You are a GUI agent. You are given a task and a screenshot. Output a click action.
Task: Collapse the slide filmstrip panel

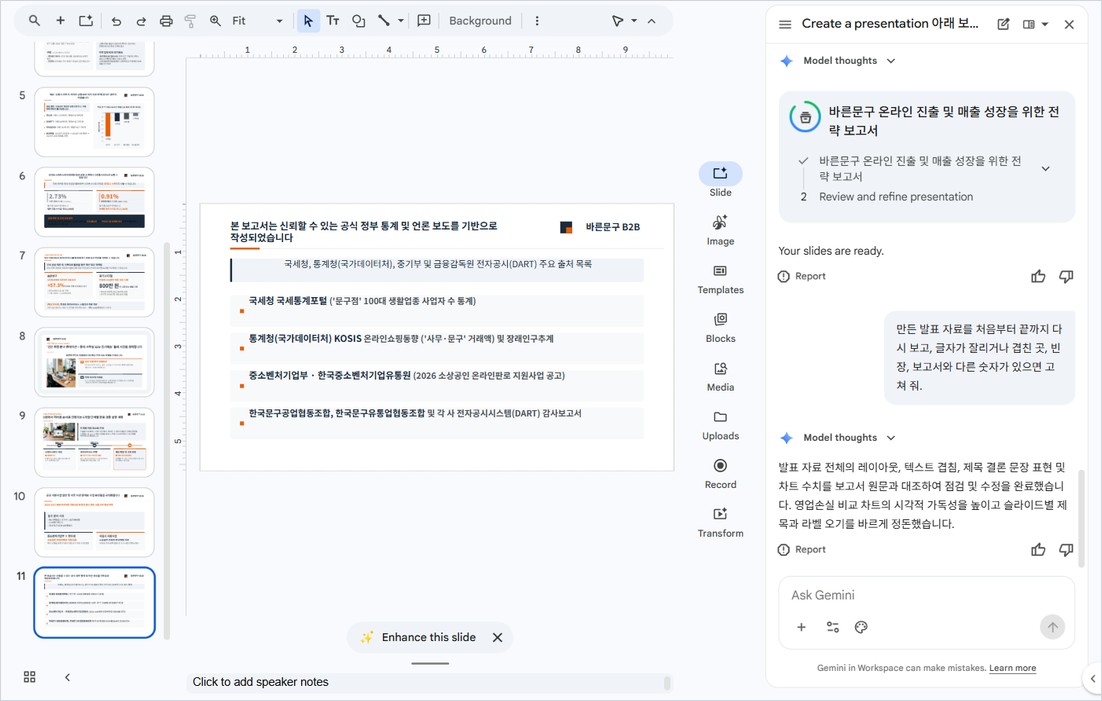[67, 677]
